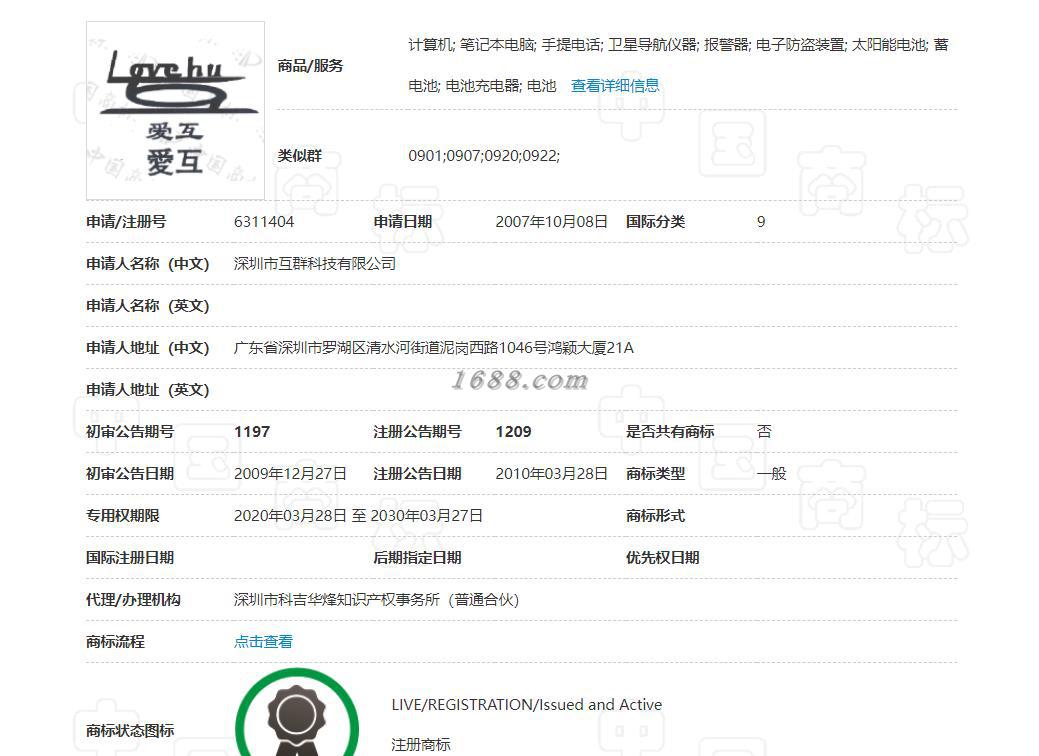Viewport: 1039px width, 756px height.
Task: Select the applicant address in 罗湖区
Action: pyautogui.click(x=433, y=348)
